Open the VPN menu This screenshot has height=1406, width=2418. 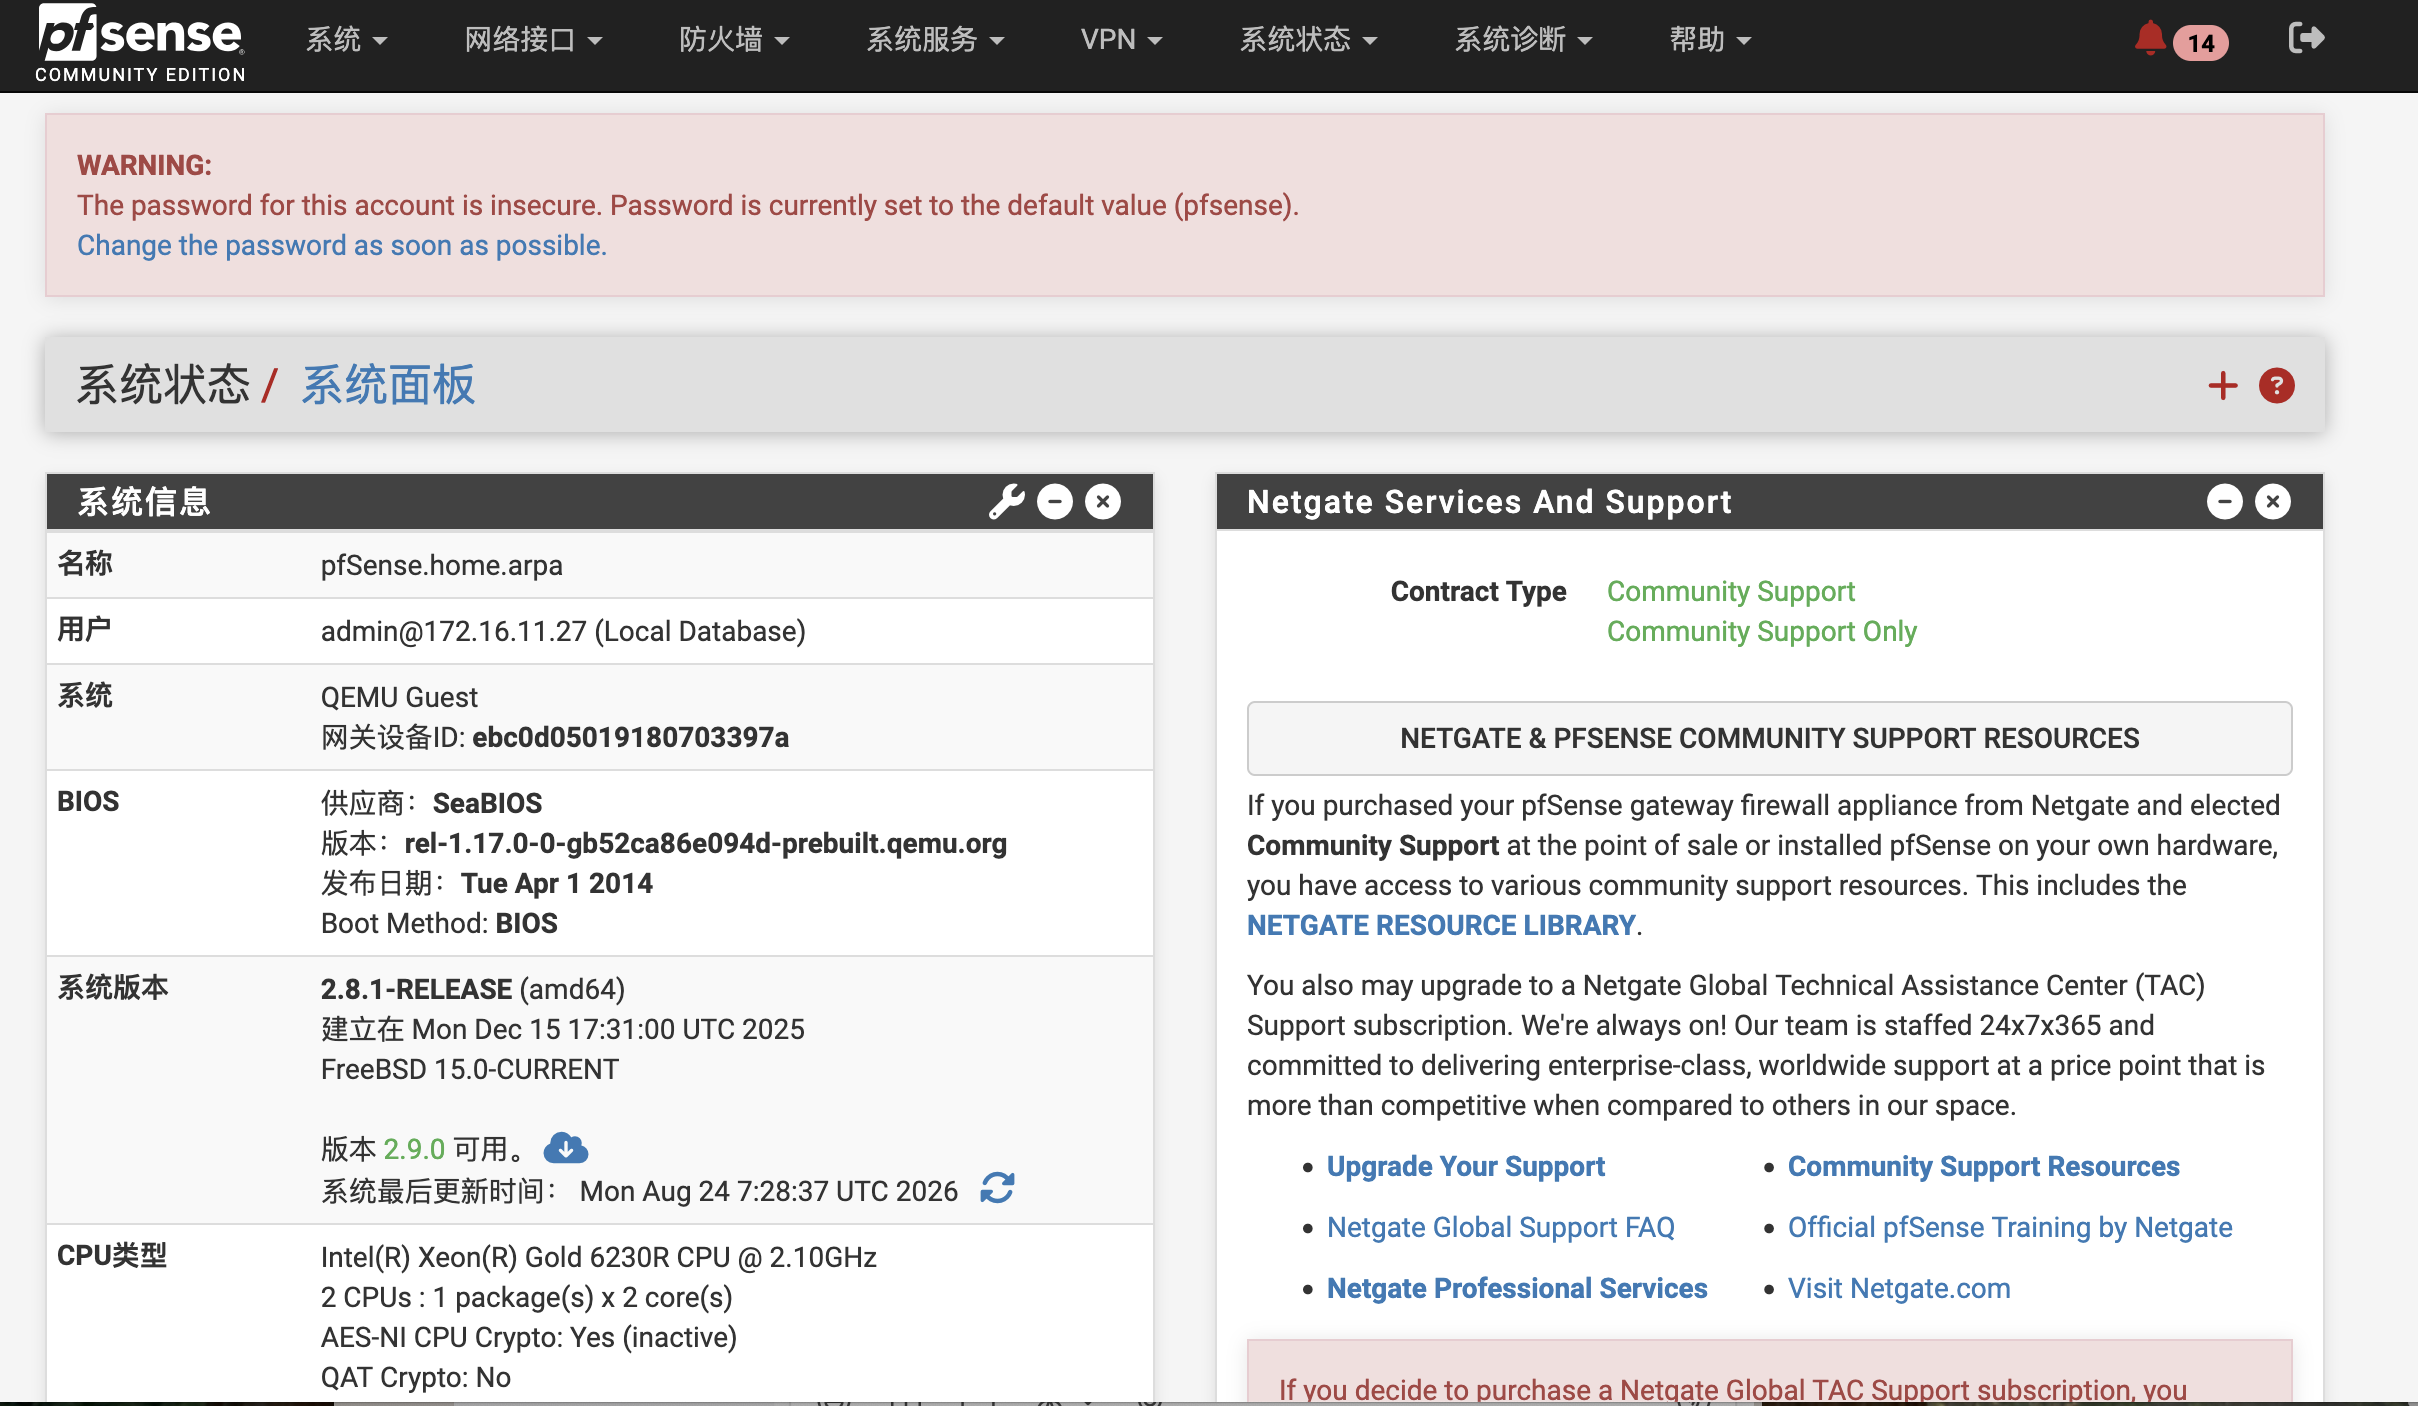click(x=1121, y=40)
